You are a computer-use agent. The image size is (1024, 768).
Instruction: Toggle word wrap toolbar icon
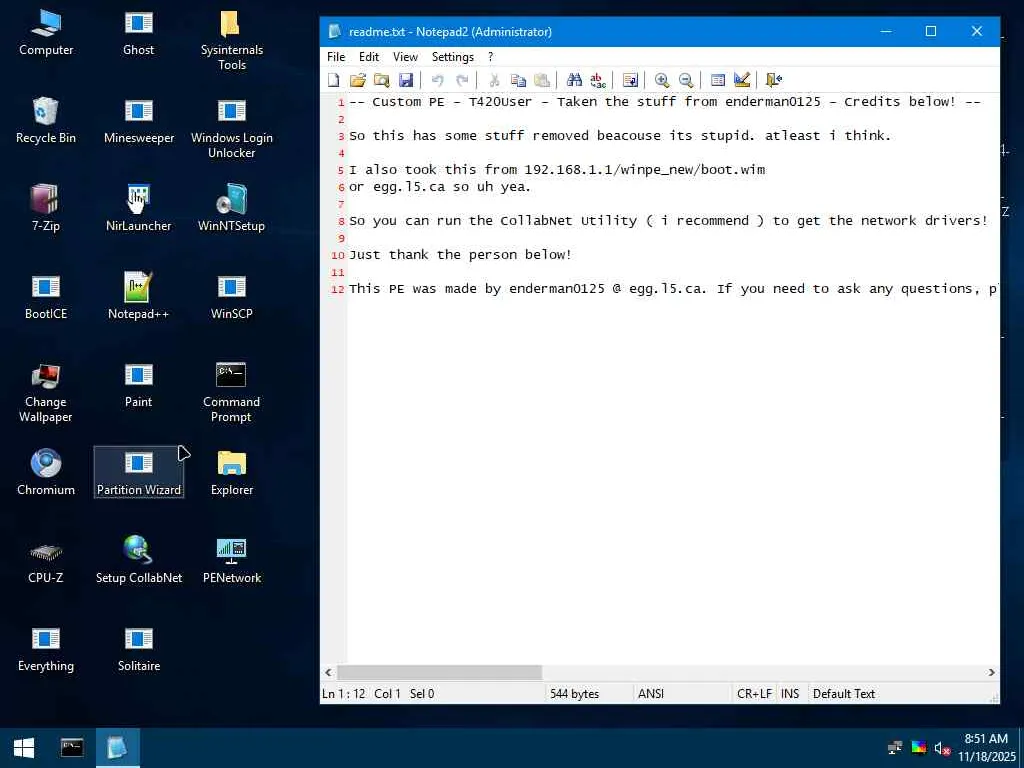coord(630,80)
